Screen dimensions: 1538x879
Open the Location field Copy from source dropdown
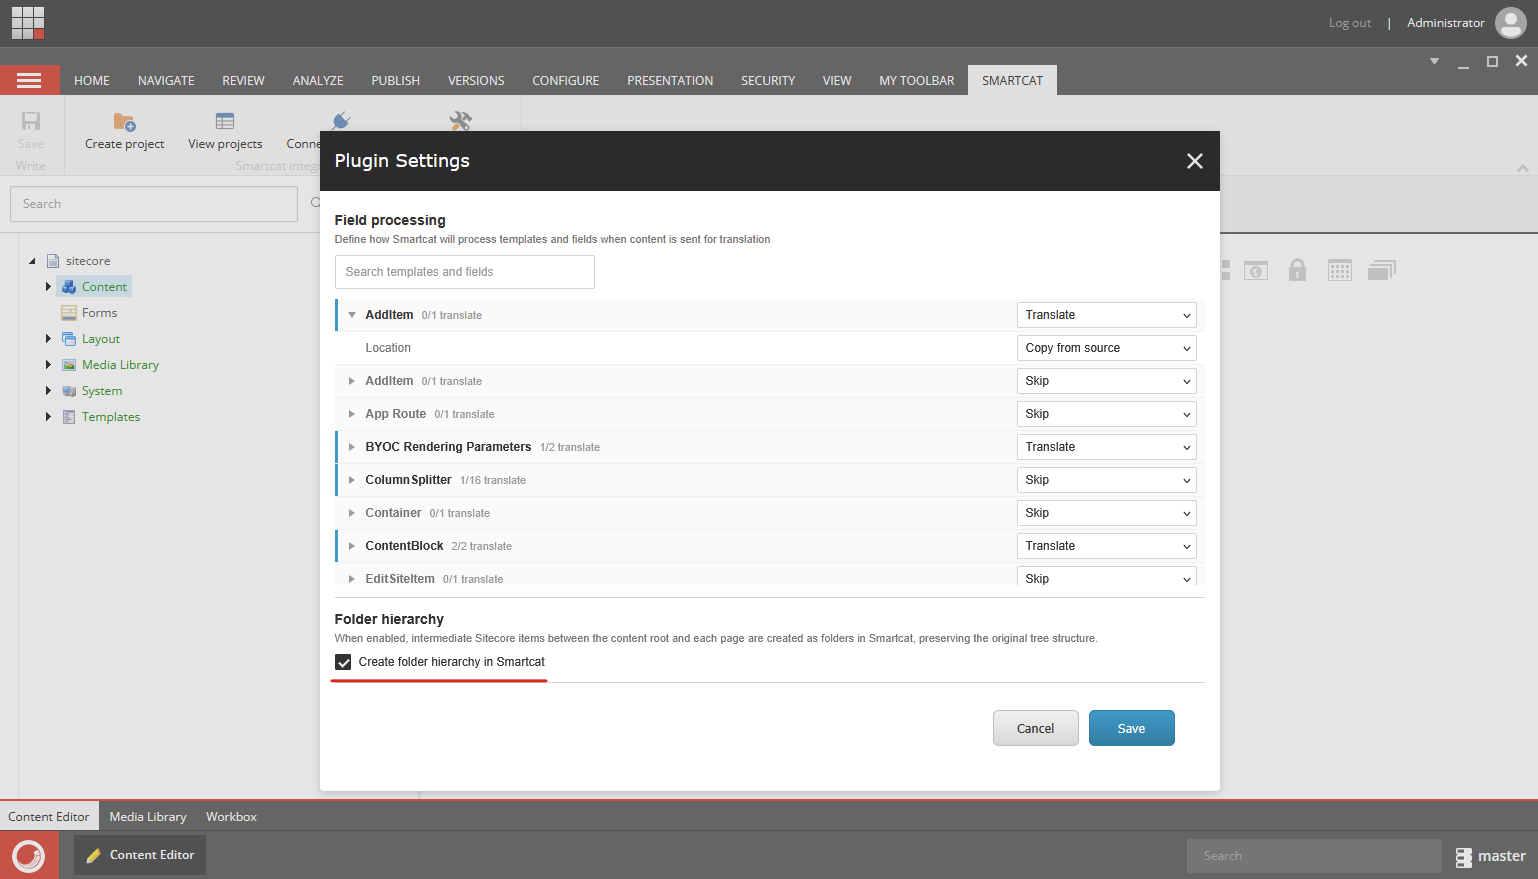tap(1106, 348)
